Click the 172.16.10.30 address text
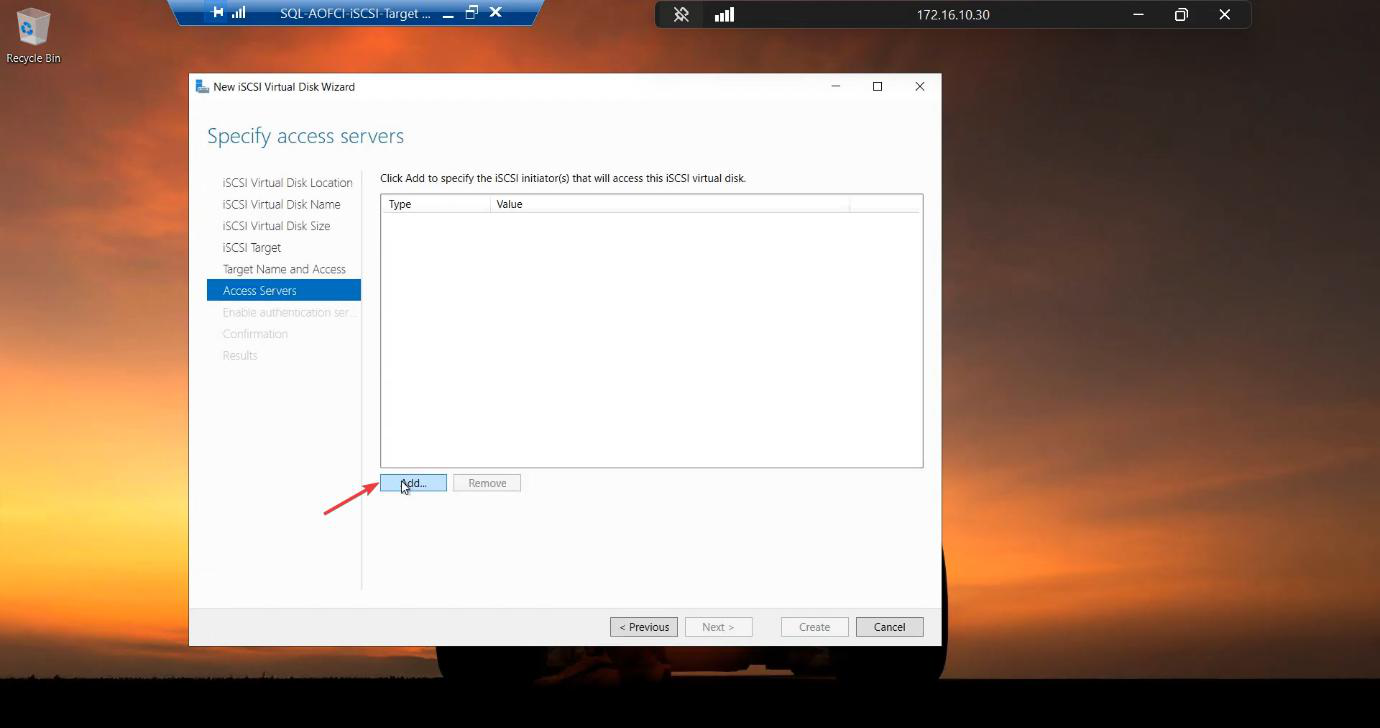The width and height of the screenshot is (1380, 728). [x=952, y=15]
